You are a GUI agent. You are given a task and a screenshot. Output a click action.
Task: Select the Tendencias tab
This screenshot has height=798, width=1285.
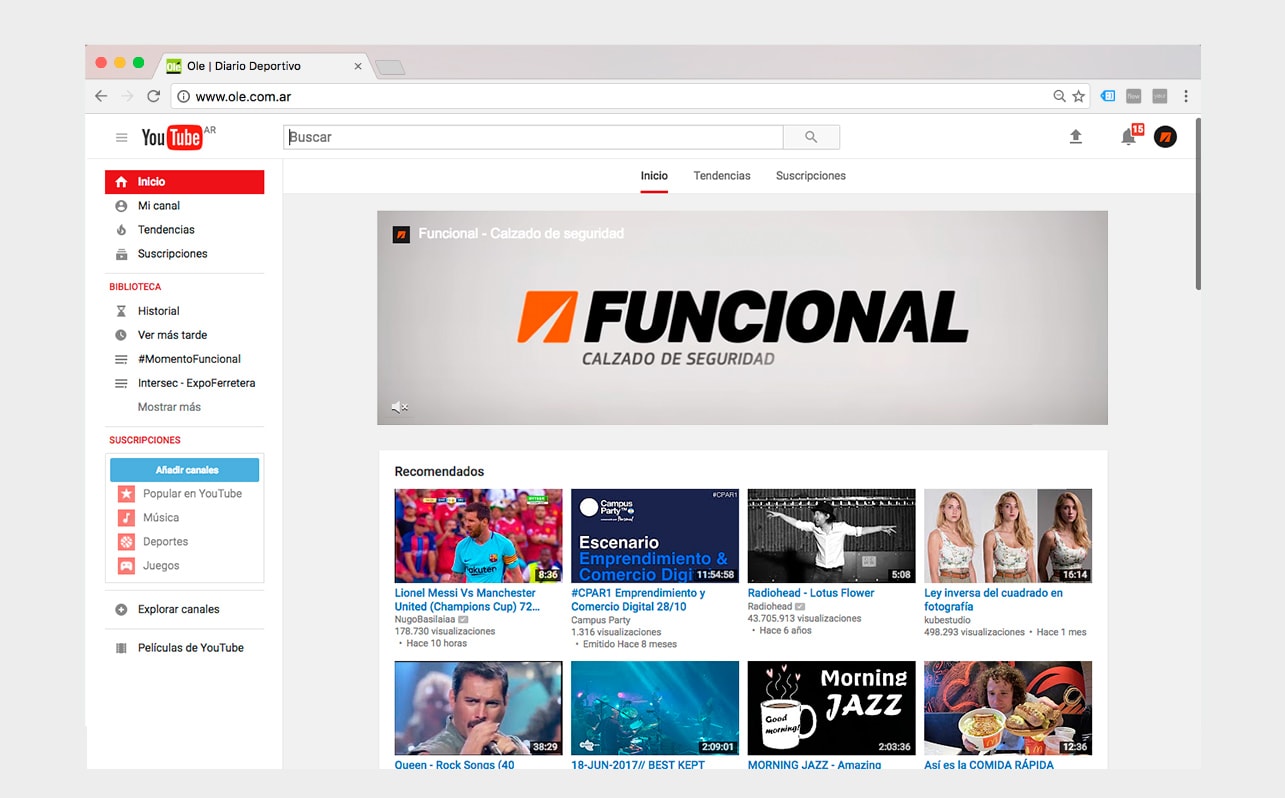coord(722,176)
